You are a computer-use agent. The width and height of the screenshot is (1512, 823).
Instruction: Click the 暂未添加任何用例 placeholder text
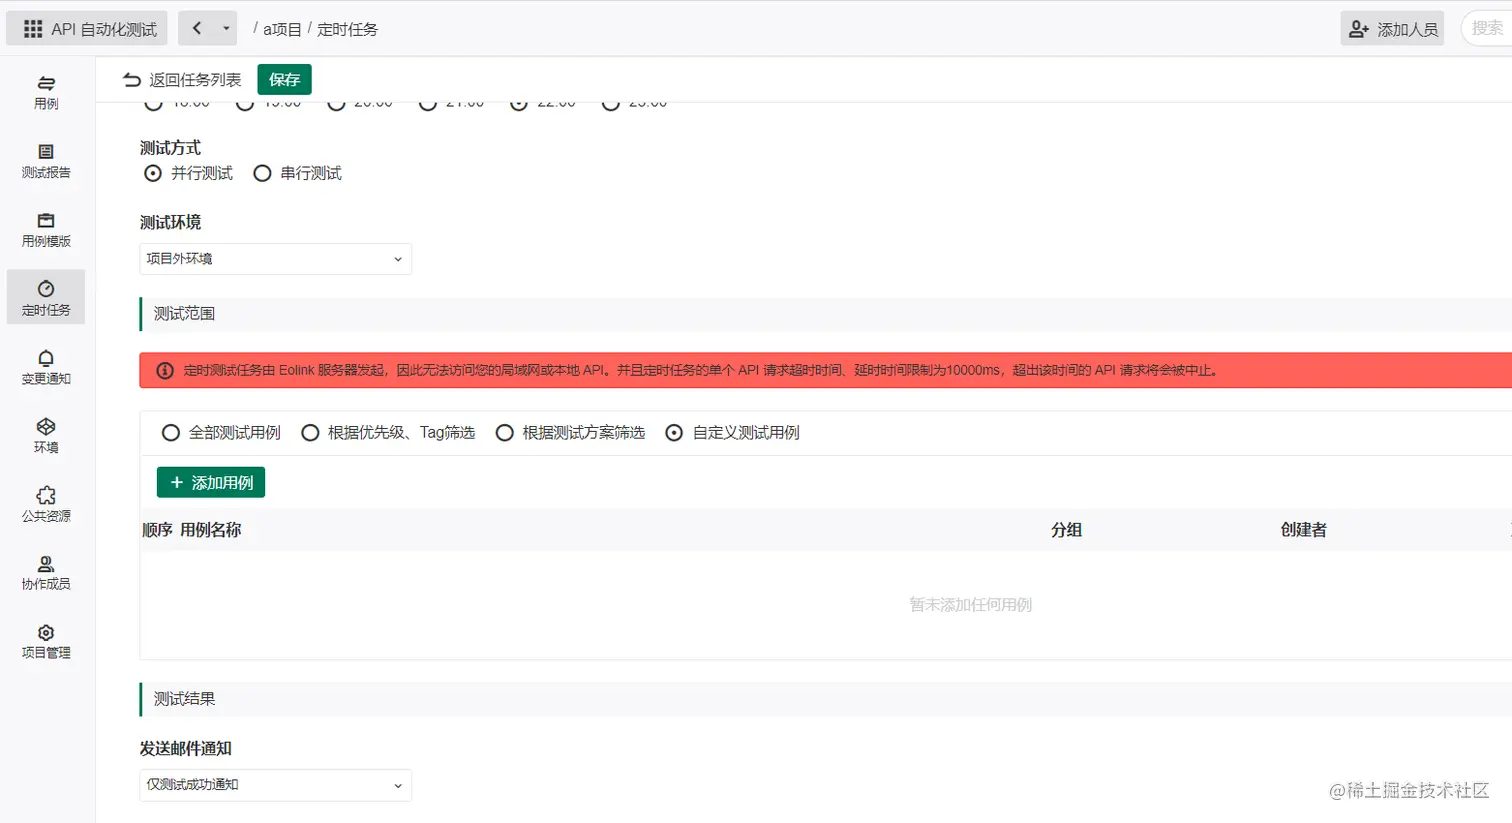click(970, 605)
